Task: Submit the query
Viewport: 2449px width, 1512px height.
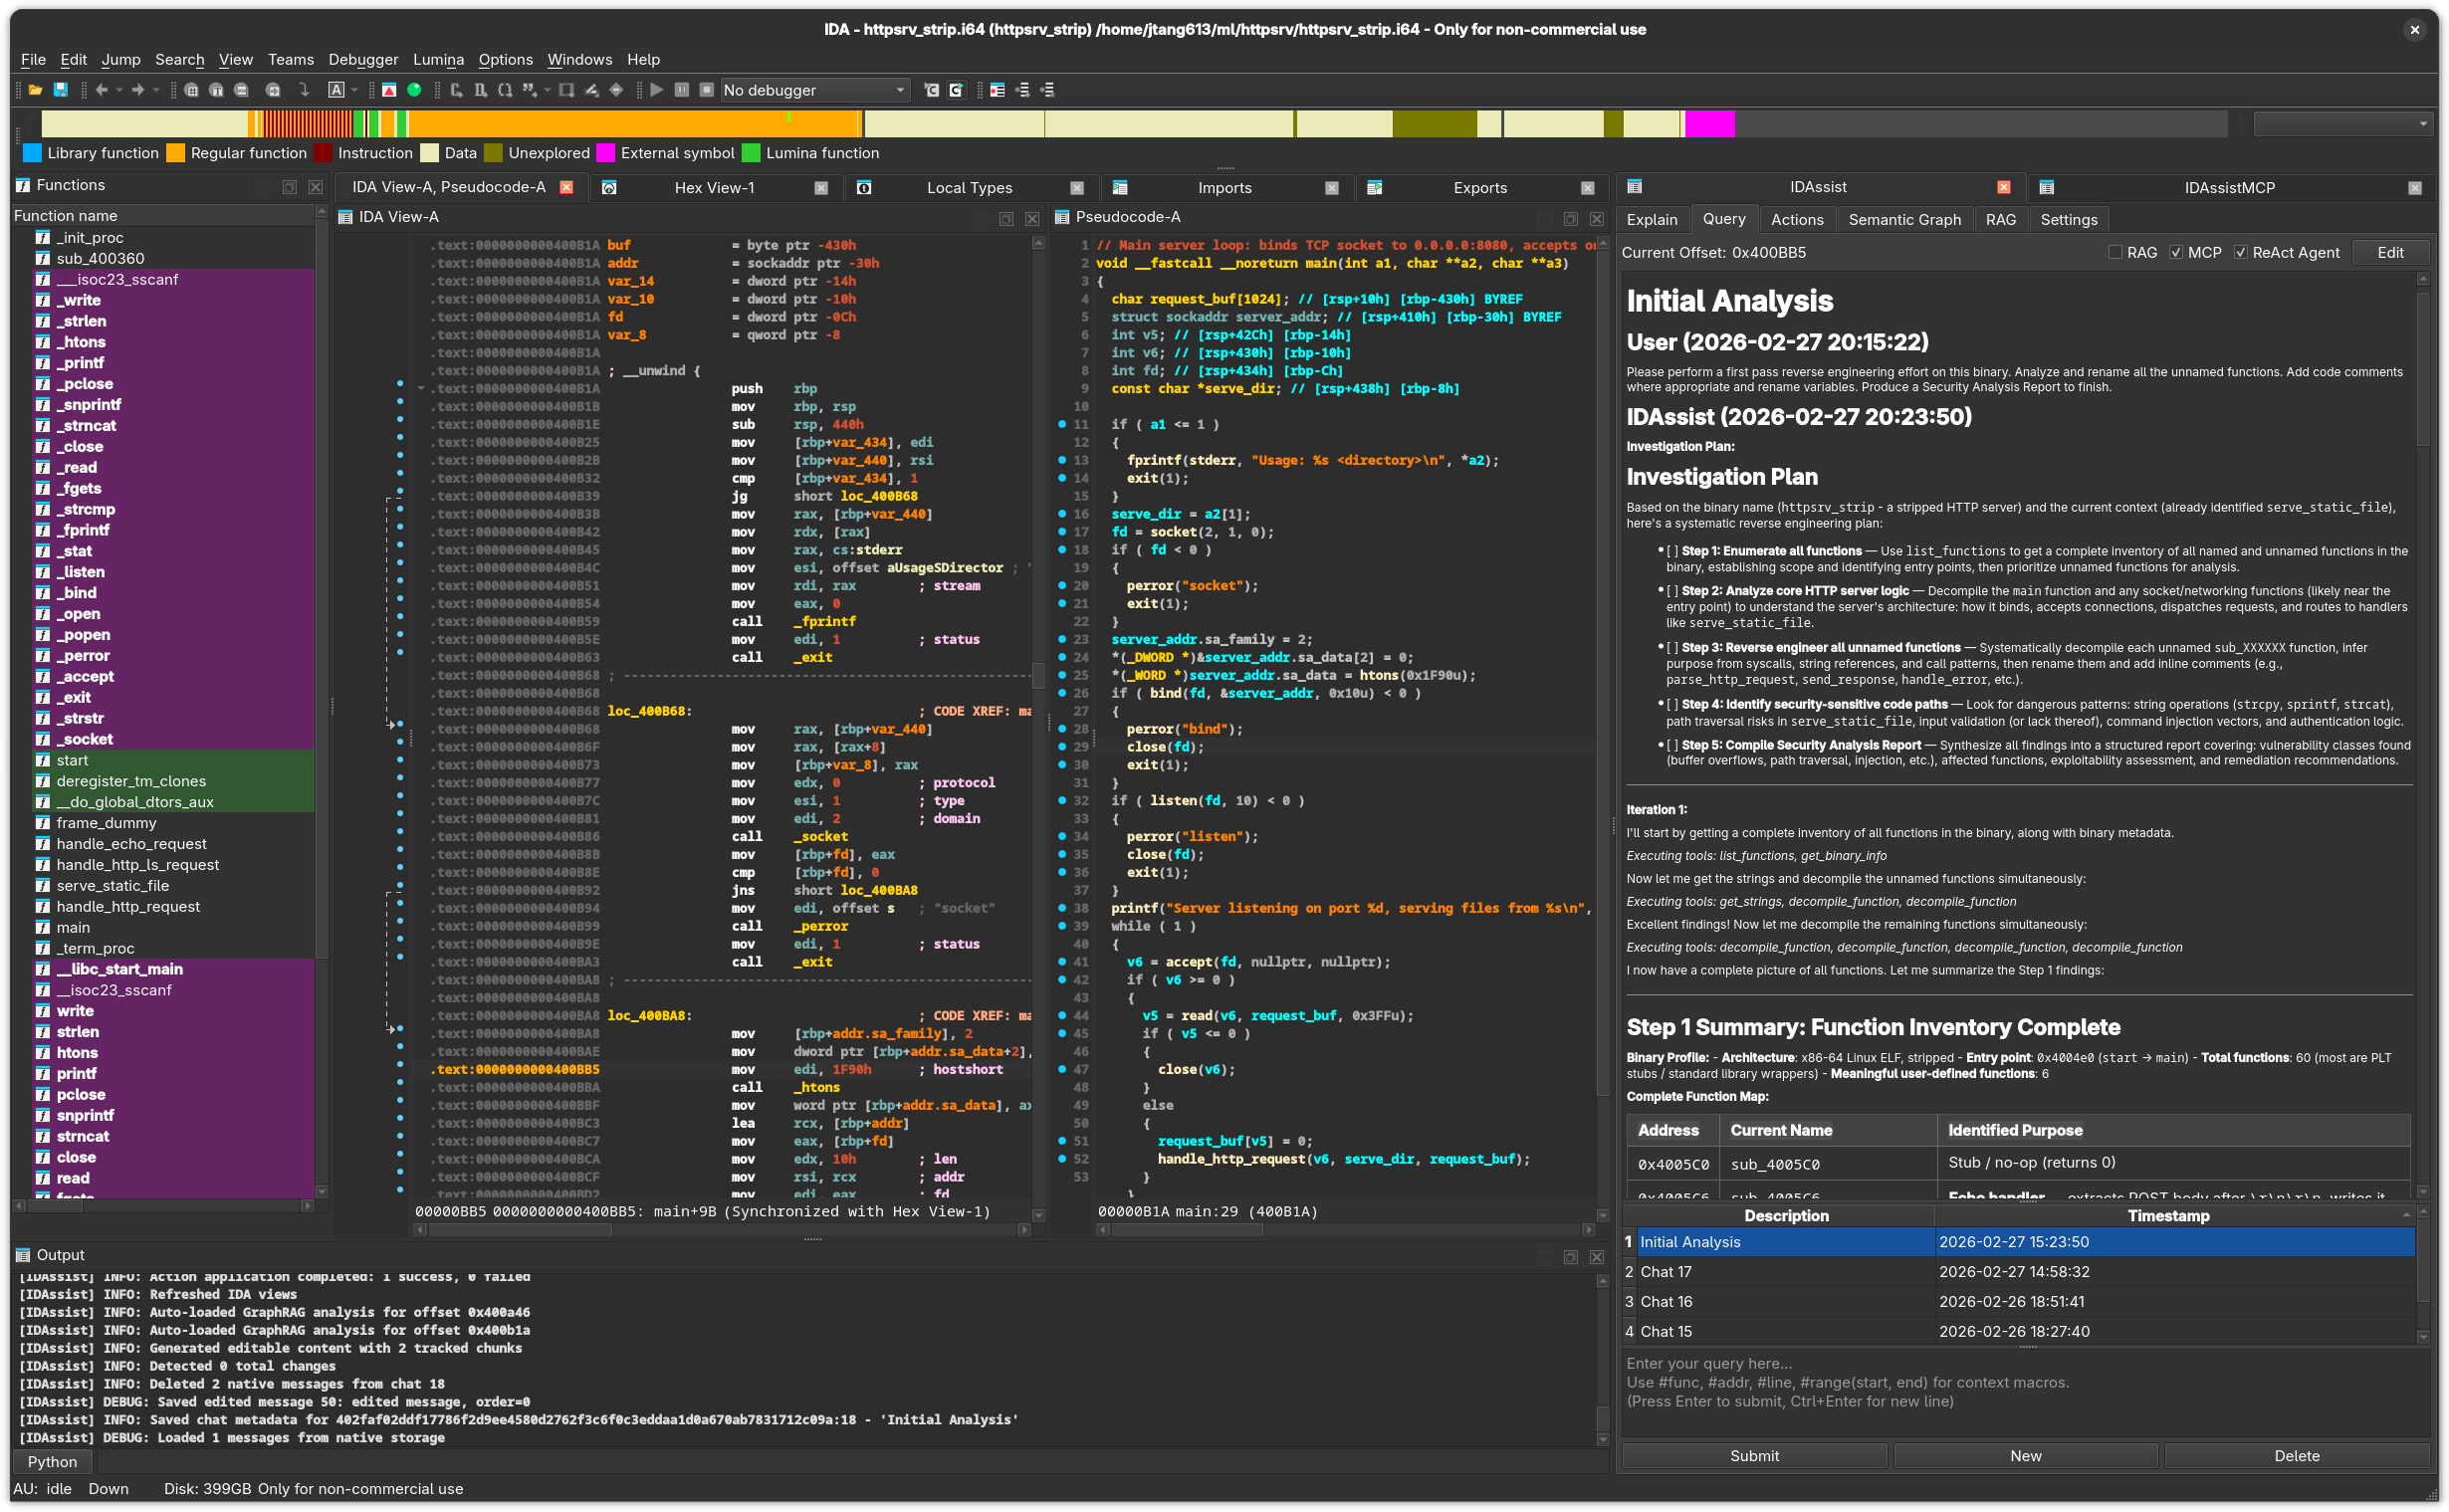Action: 1754,1455
